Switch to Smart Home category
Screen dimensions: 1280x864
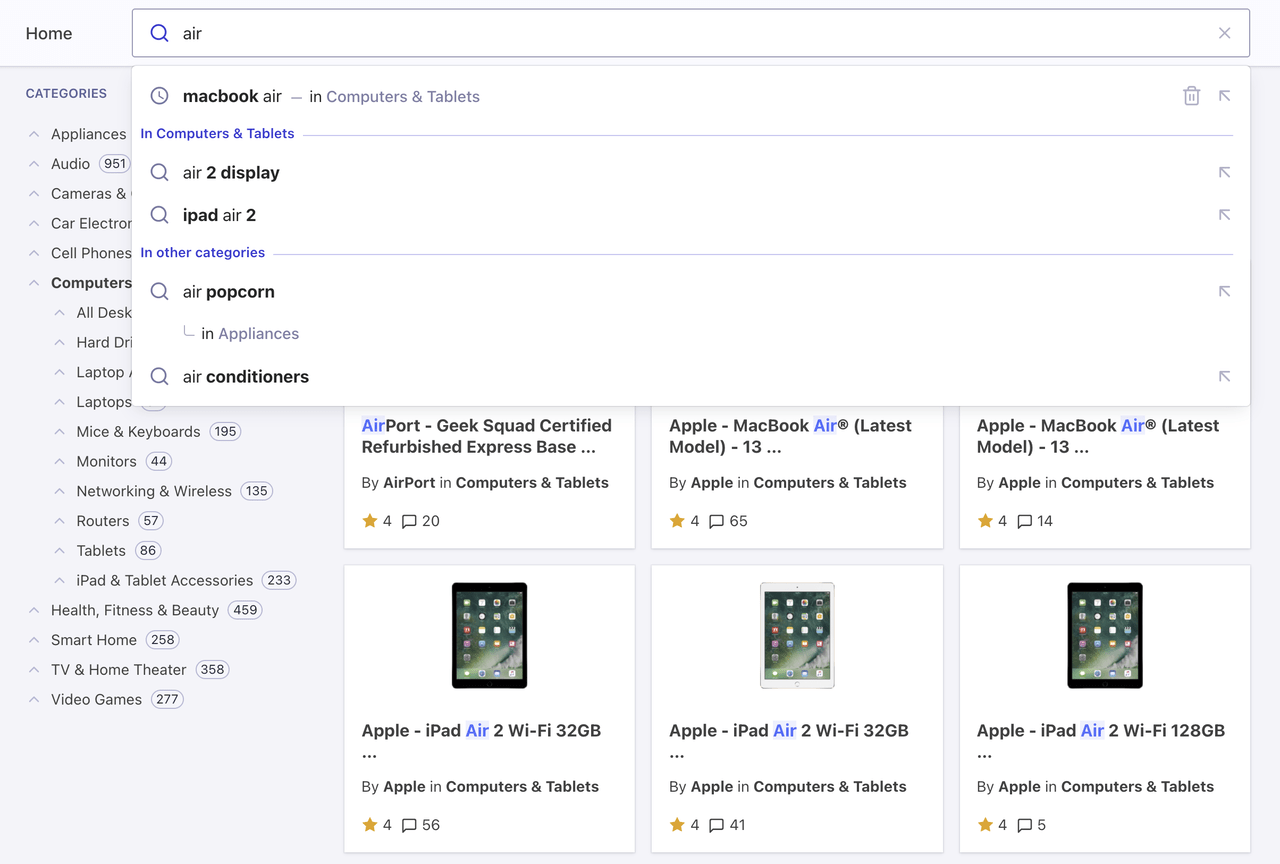(x=95, y=639)
